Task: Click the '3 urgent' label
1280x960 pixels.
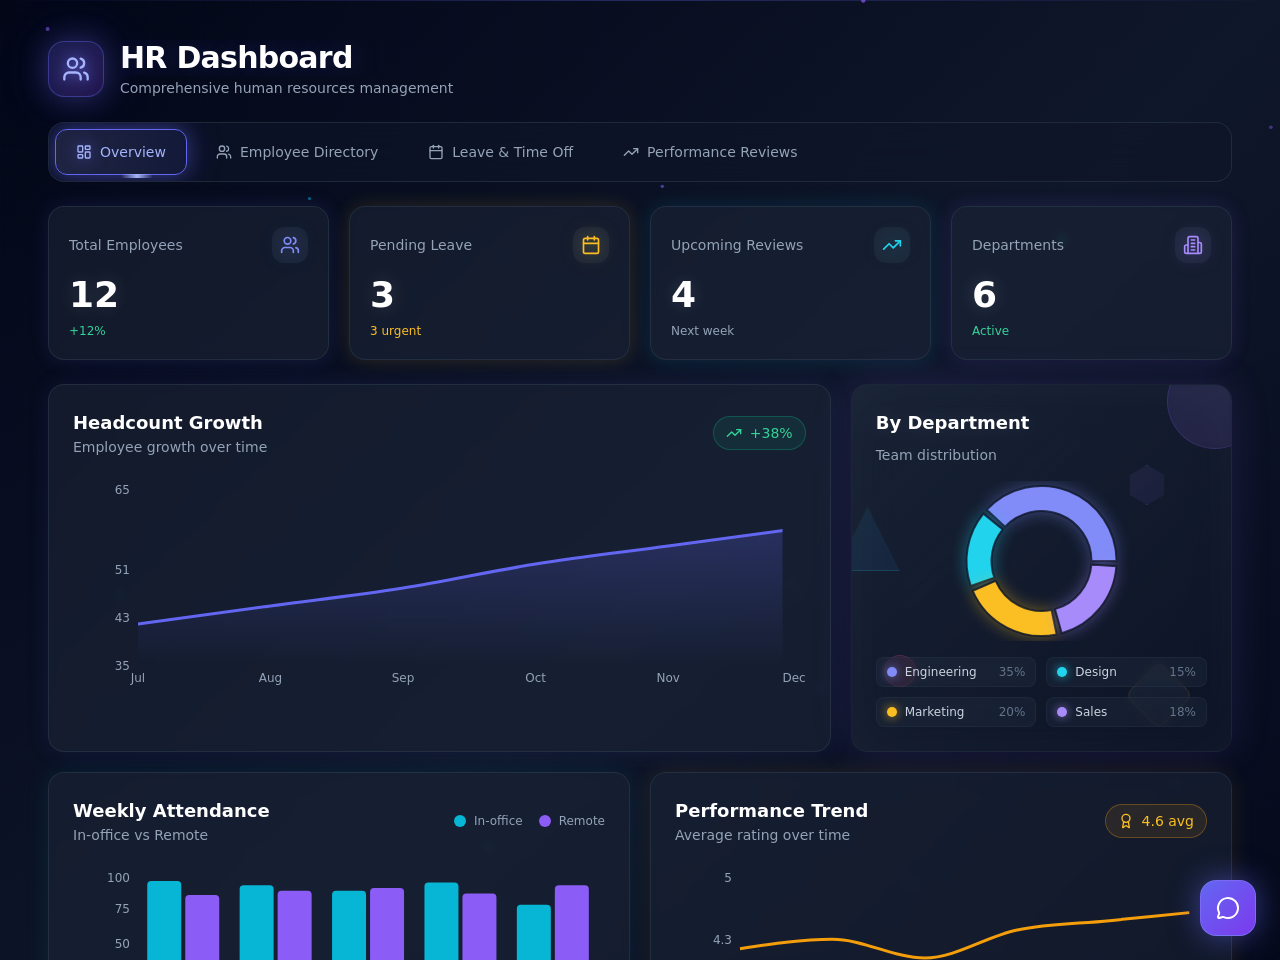Action: click(395, 331)
